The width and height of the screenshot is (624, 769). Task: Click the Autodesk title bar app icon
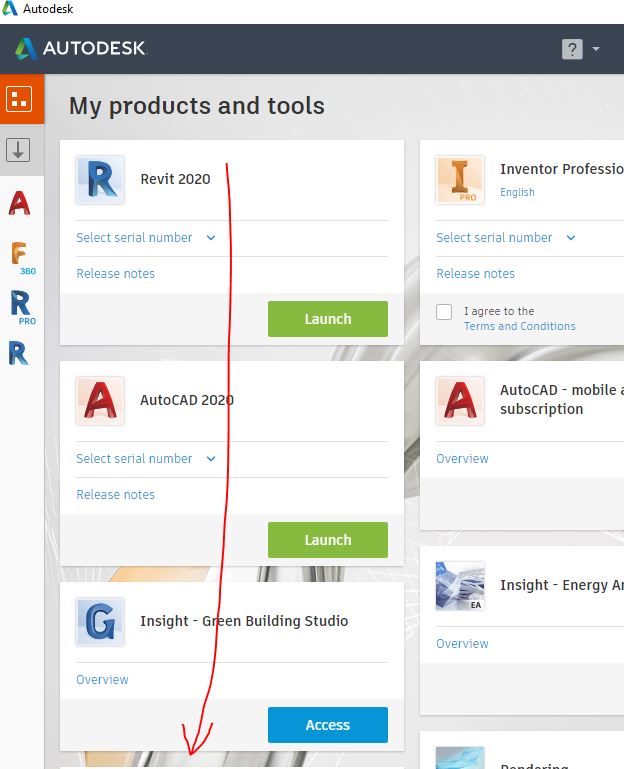coord(9,8)
